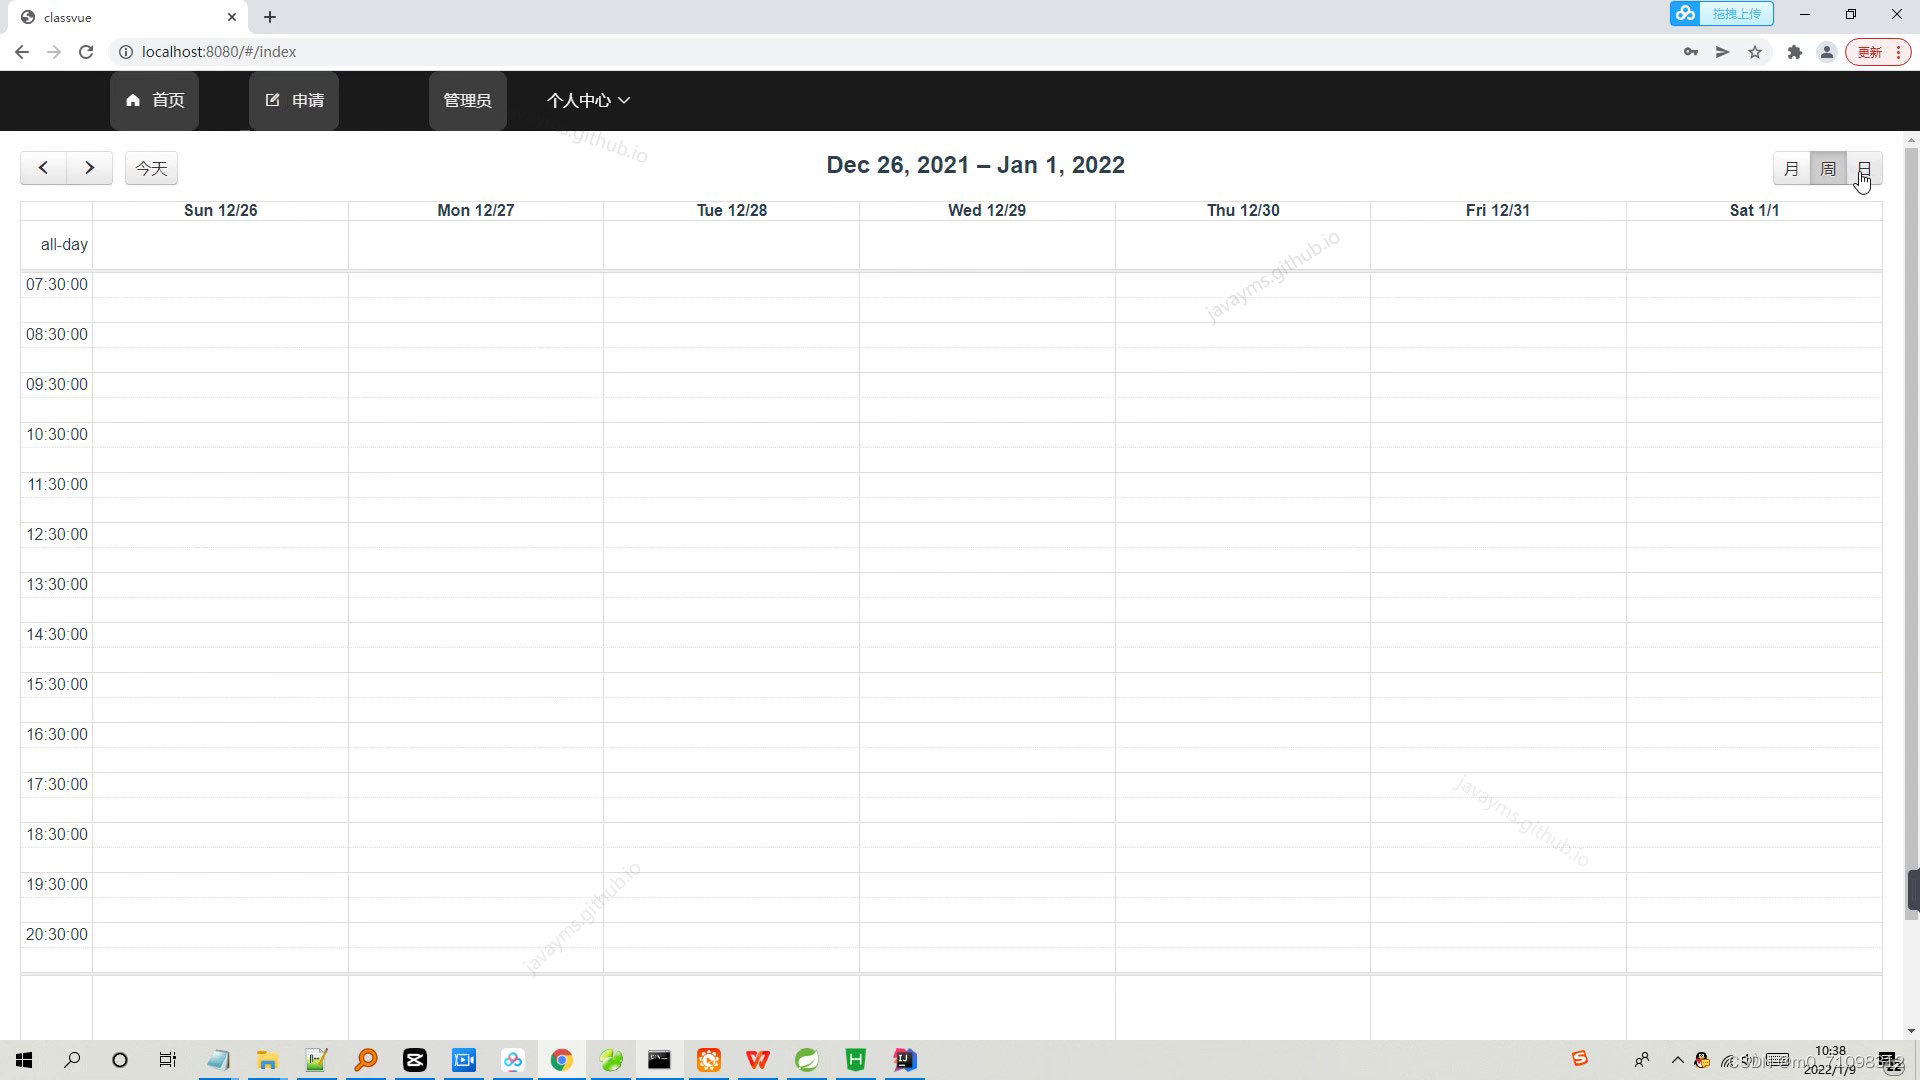This screenshot has width=1920, height=1080.
Task: Open the Chrome profile avatar
Action: click(x=1826, y=52)
